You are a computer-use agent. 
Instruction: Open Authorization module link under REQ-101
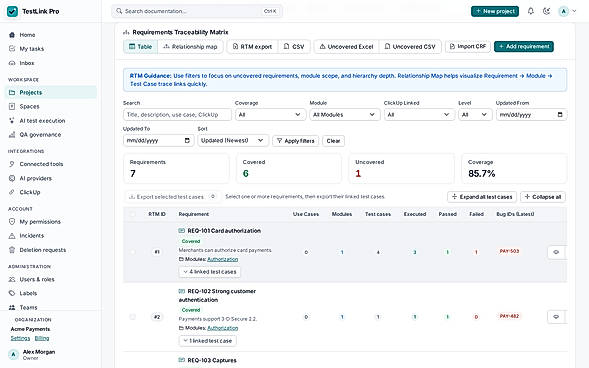click(222, 259)
